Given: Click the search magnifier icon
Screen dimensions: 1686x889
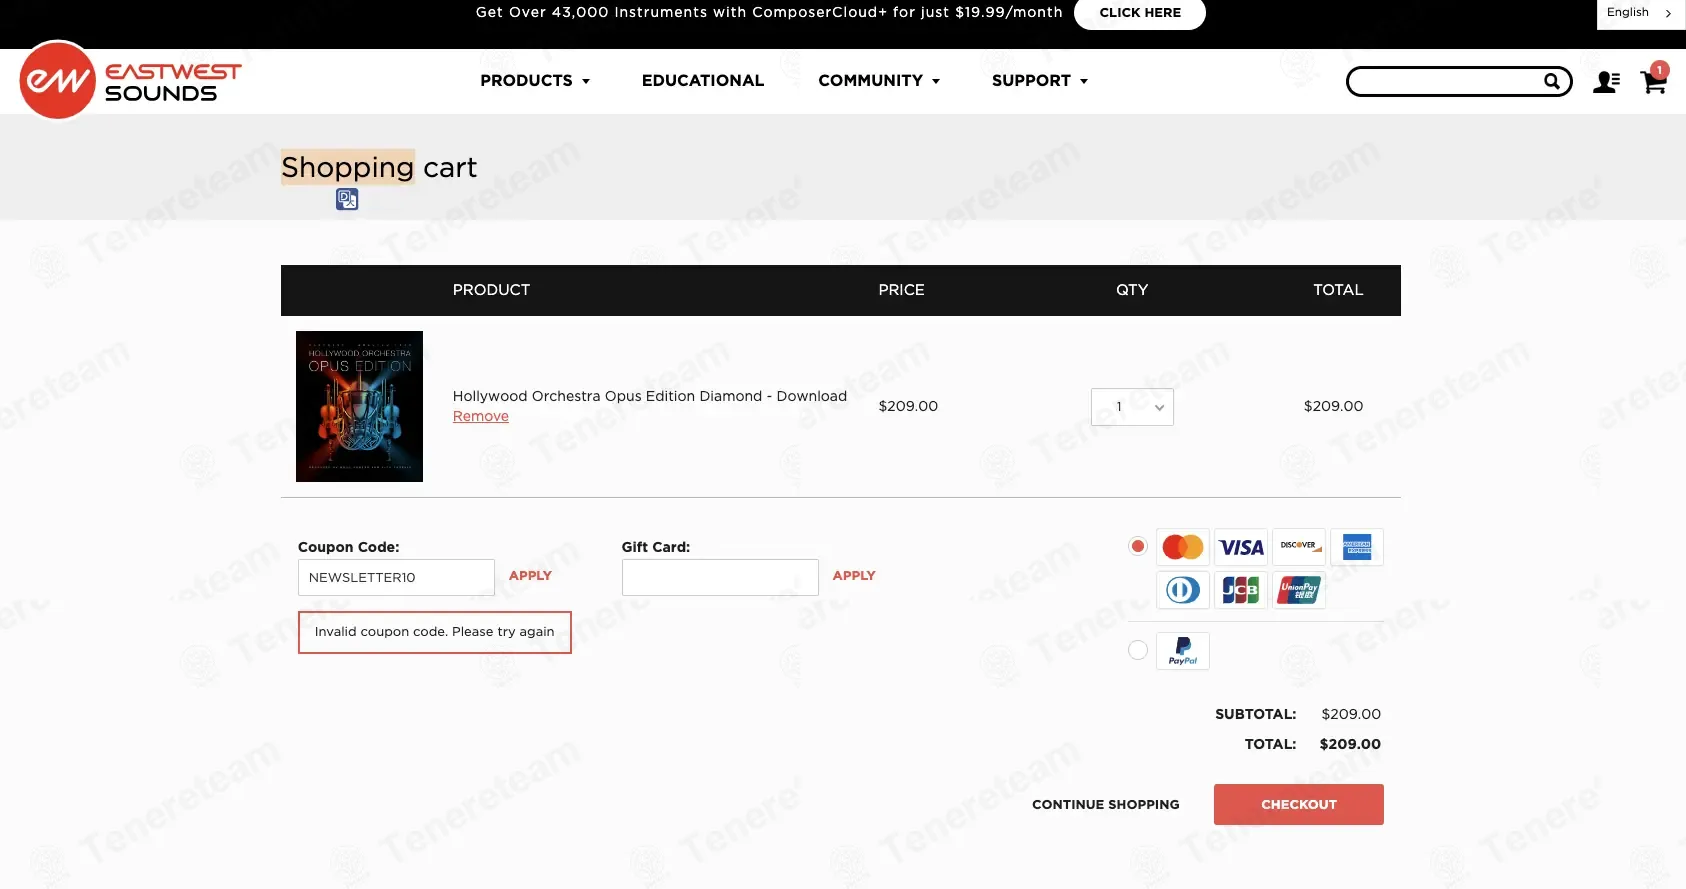Looking at the screenshot, I should pyautogui.click(x=1551, y=81).
